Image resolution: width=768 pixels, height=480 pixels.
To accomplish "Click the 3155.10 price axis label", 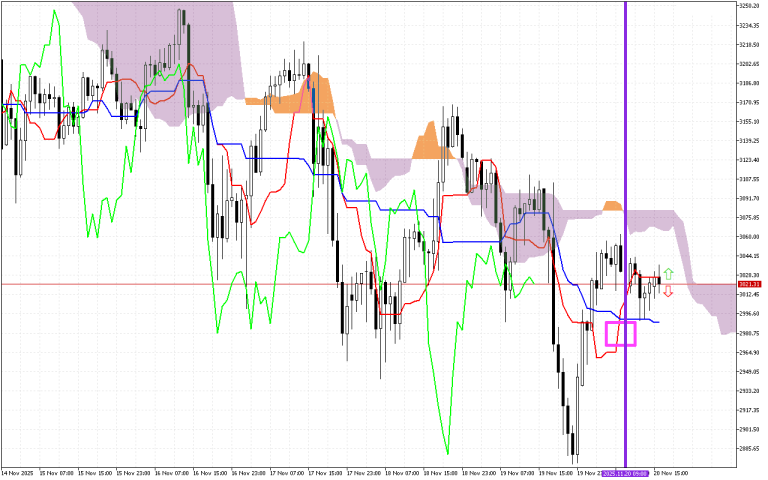I will tap(749, 121).
